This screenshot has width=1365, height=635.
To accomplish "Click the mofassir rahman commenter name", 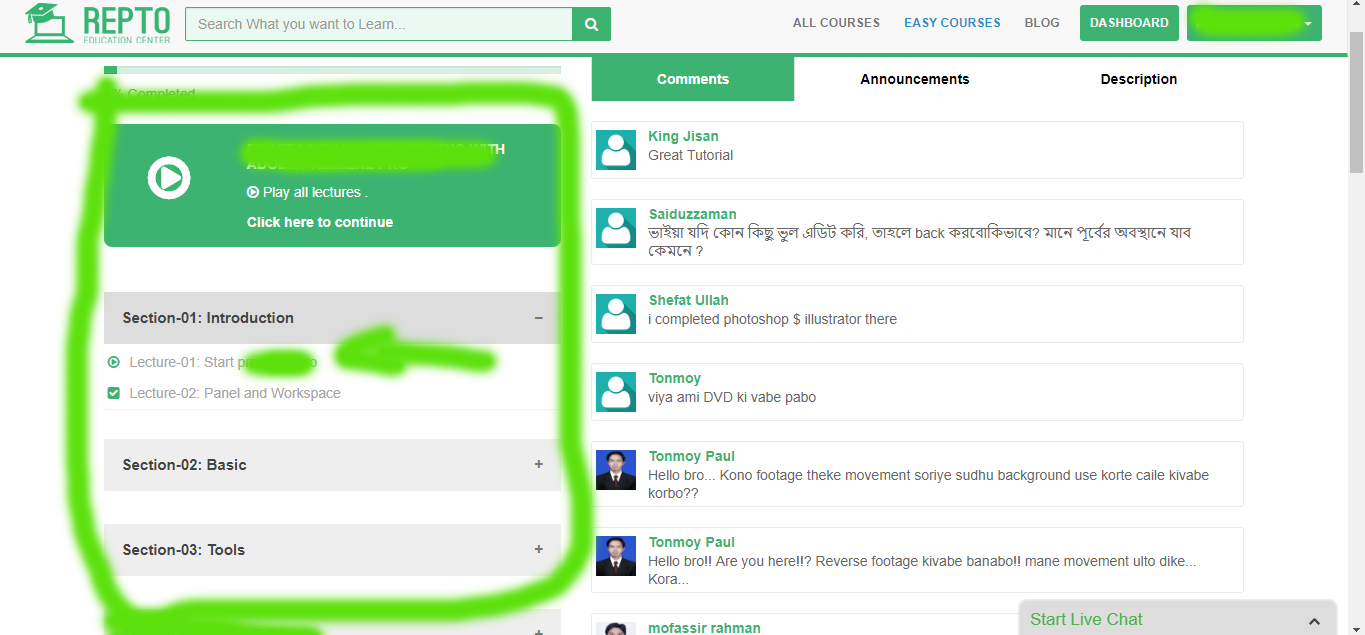I will coord(704,628).
